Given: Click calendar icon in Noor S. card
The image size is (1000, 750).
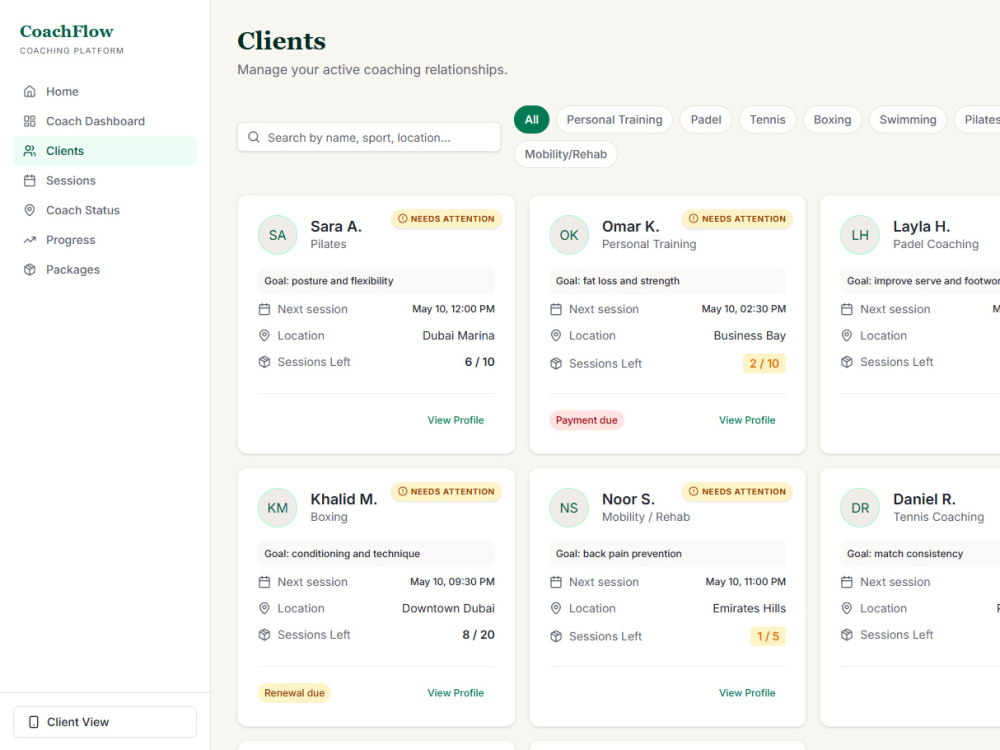Looking at the screenshot, I should [x=555, y=582].
